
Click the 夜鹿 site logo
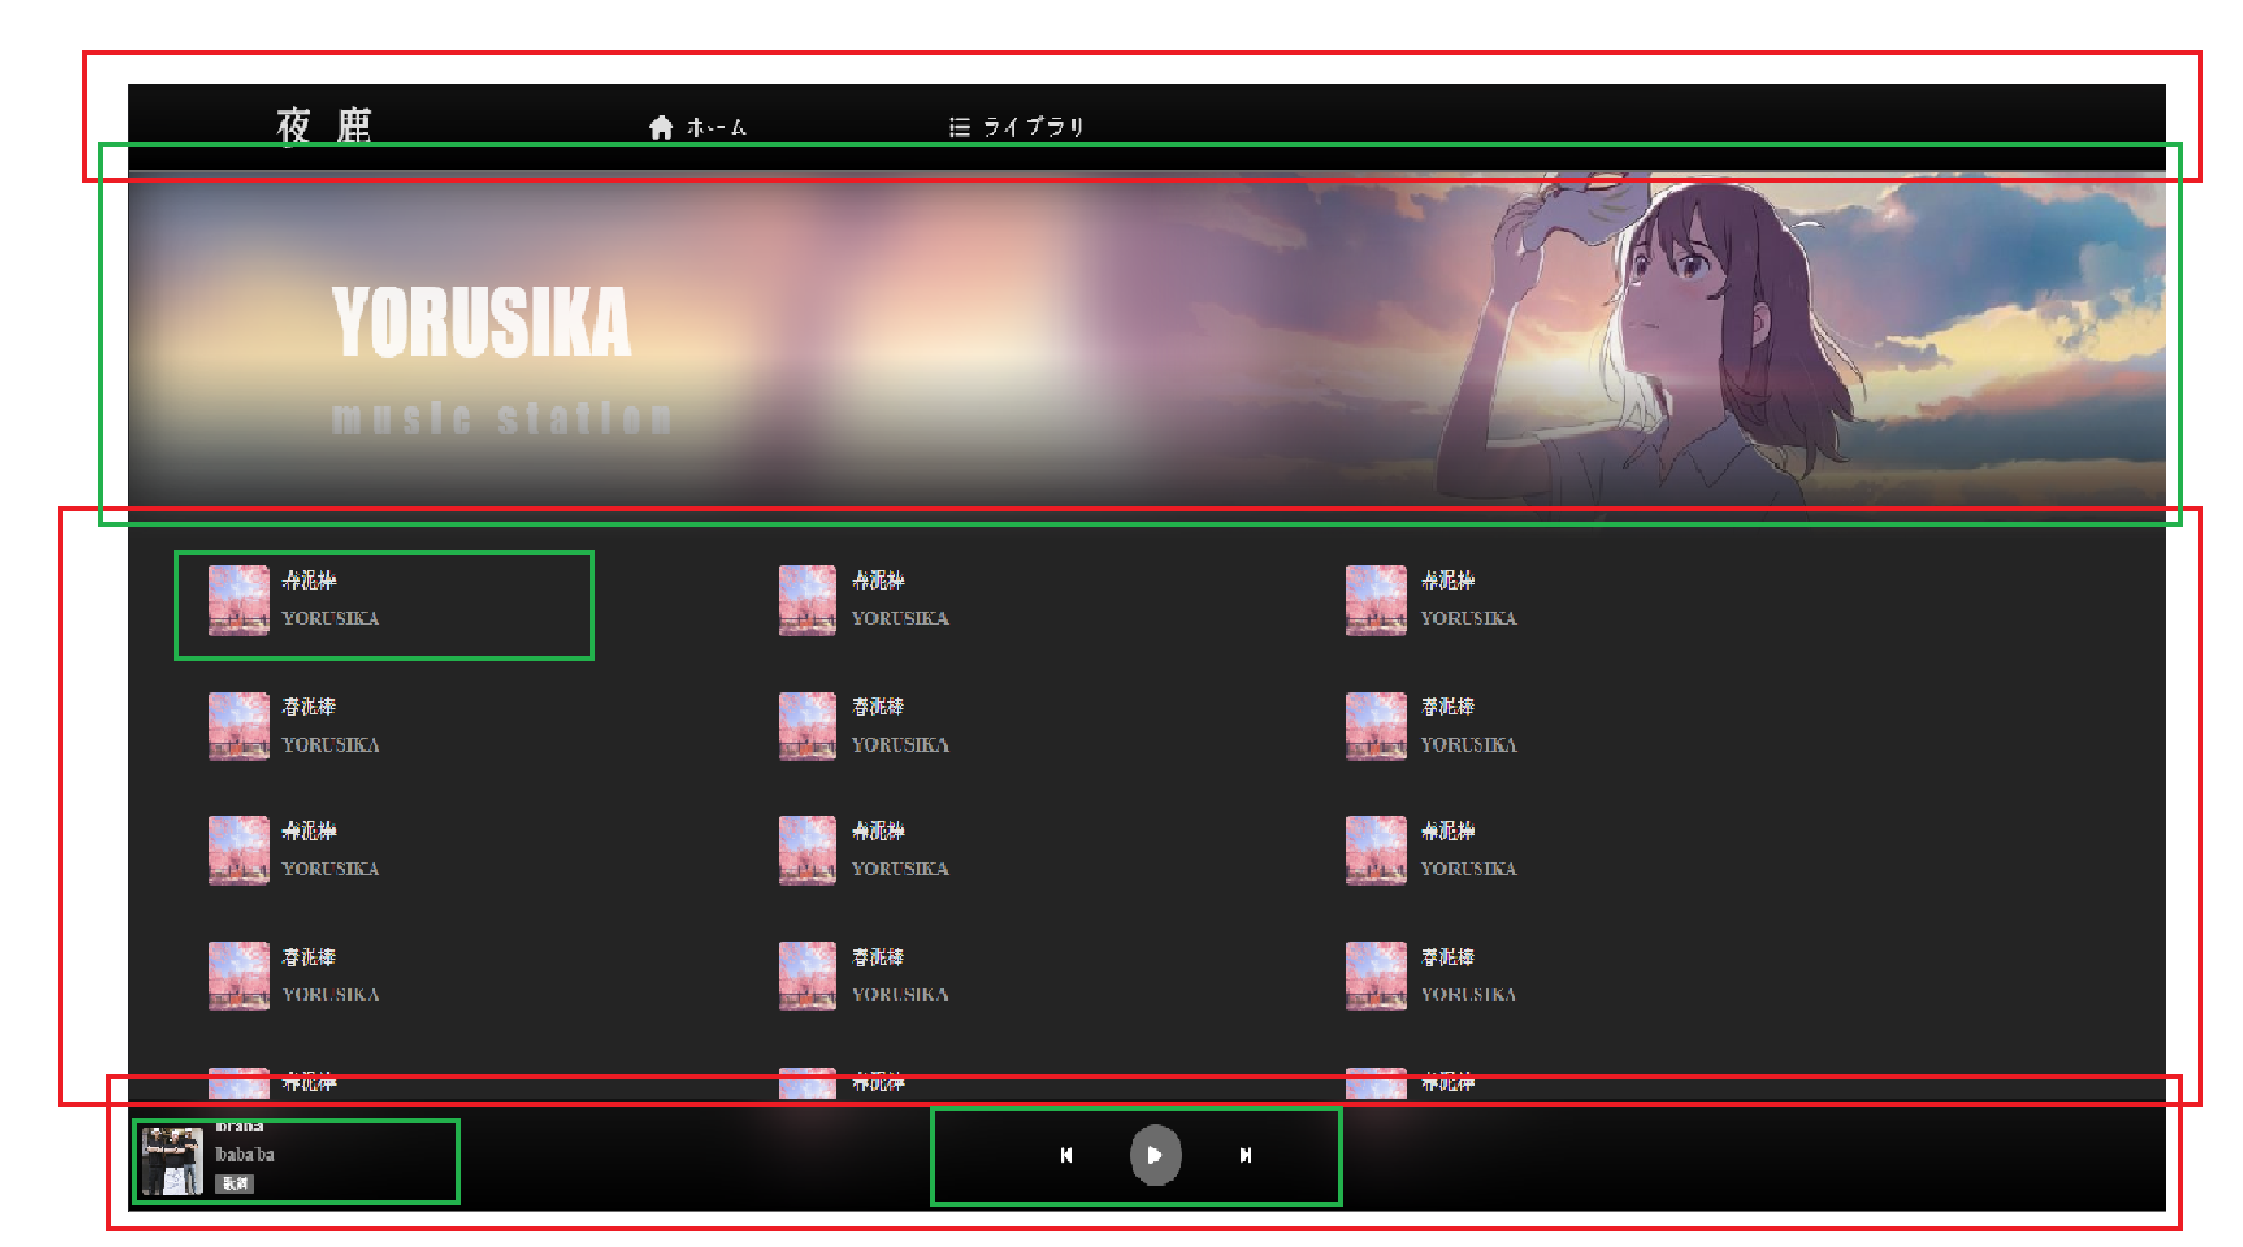click(x=324, y=127)
